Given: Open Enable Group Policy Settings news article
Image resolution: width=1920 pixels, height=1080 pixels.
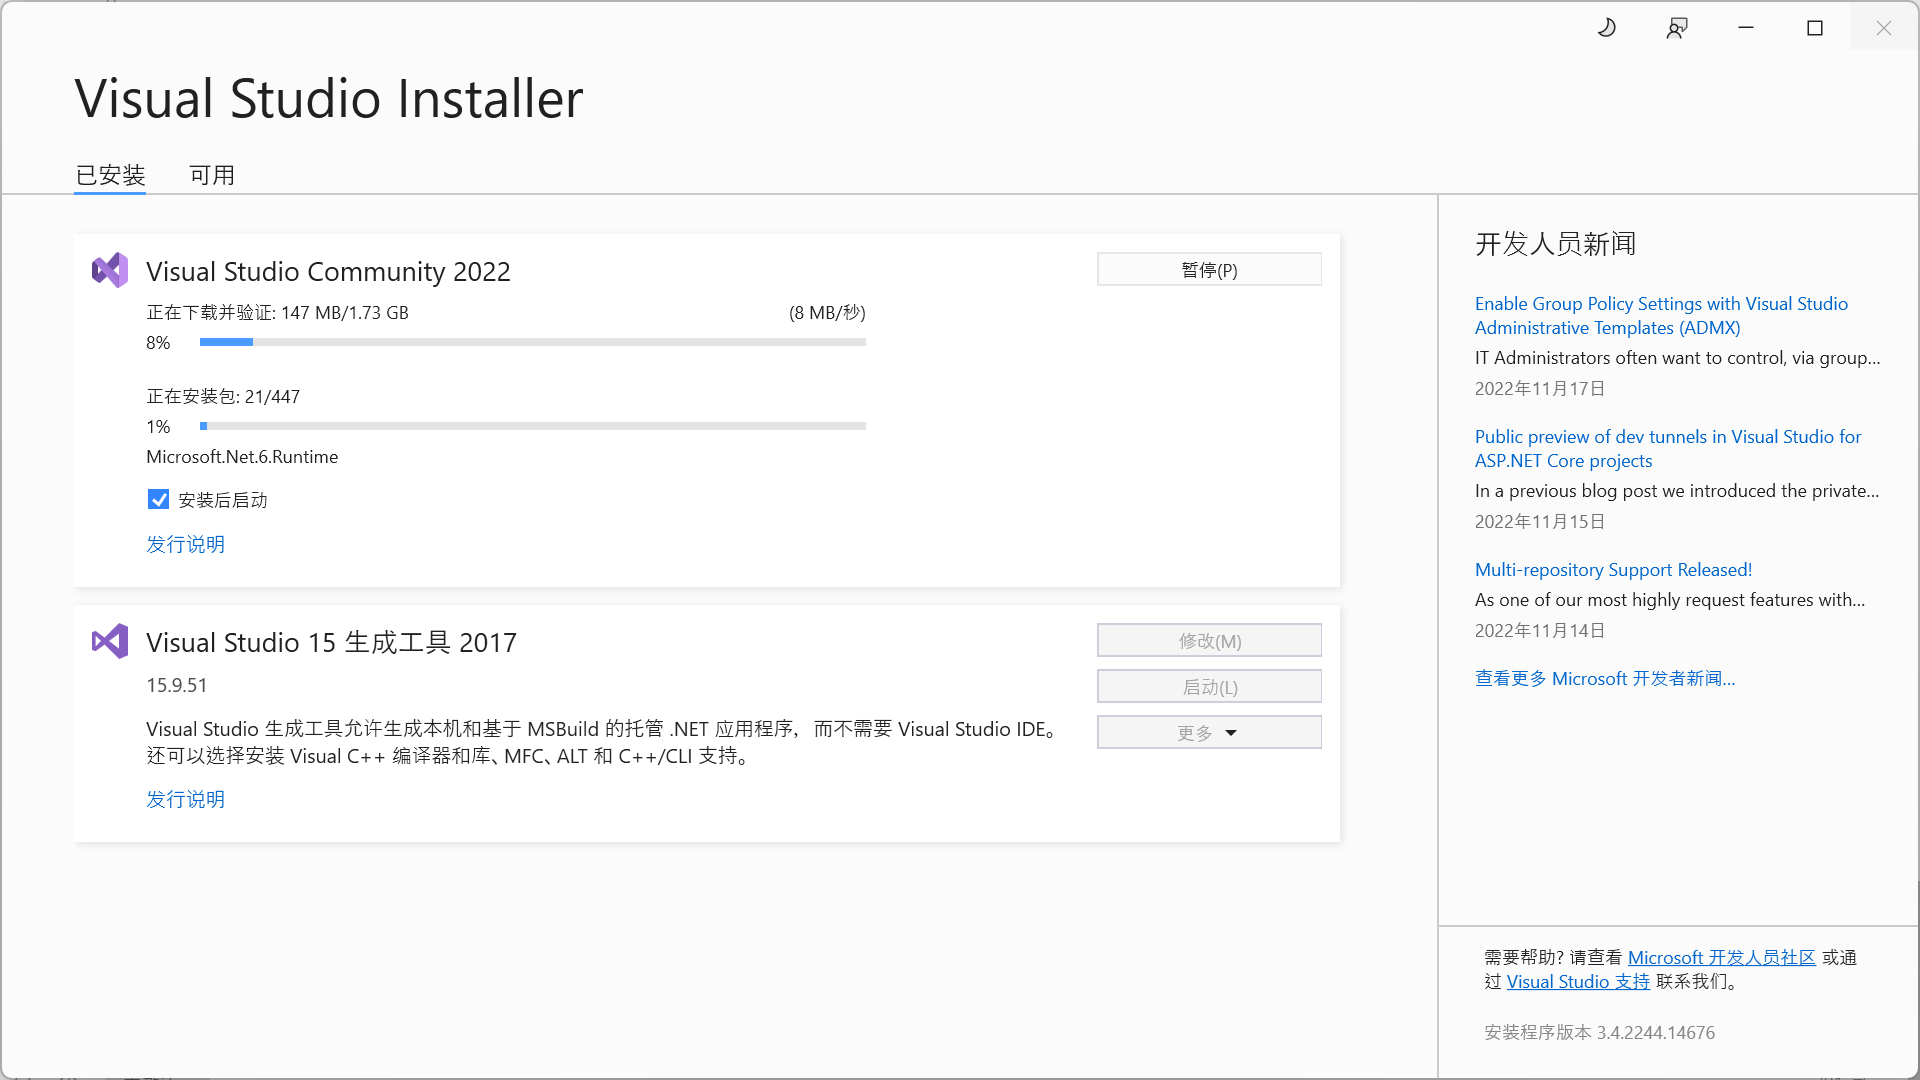Looking at the screenshot, I should pyautogui.click(x=1661, y=315).
